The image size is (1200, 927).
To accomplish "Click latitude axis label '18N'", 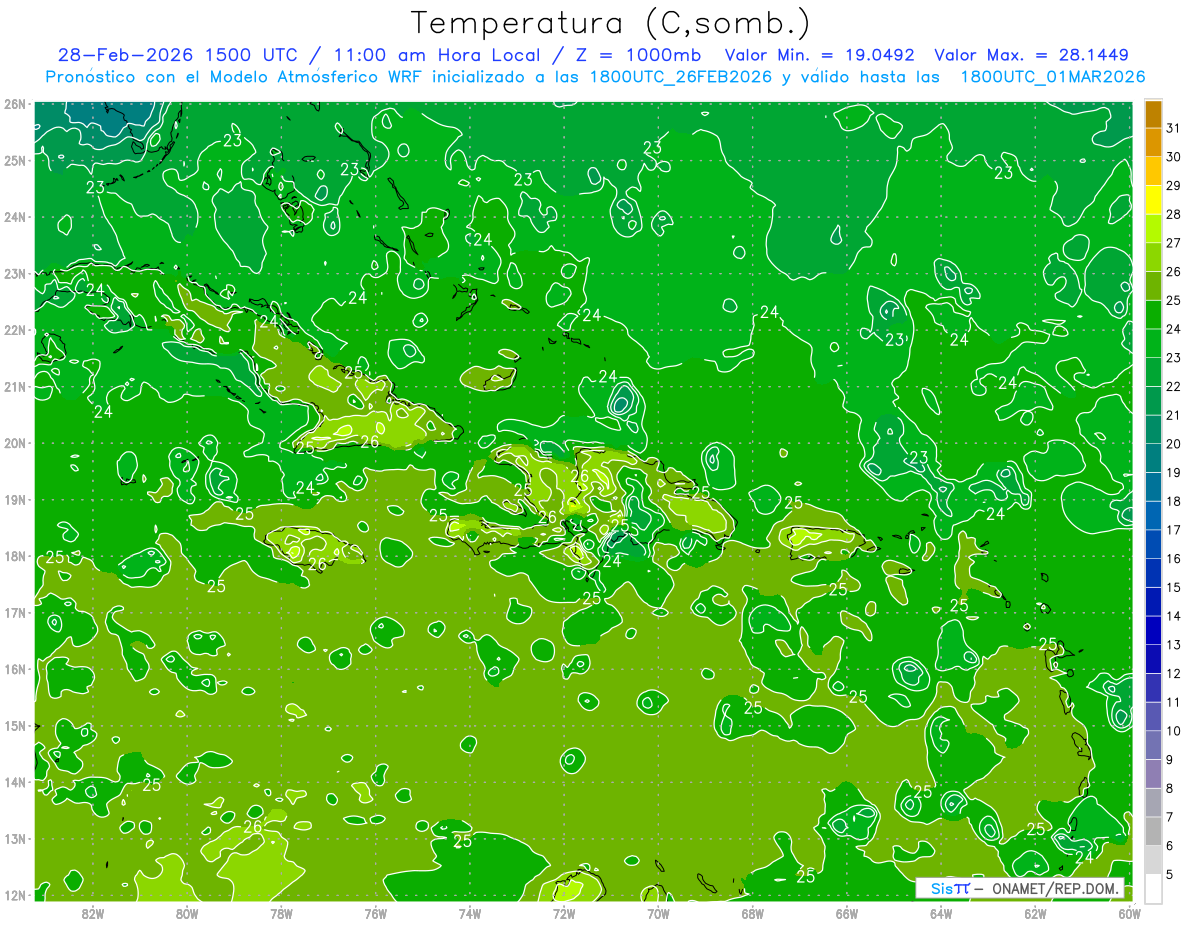I will coord(14,556).
